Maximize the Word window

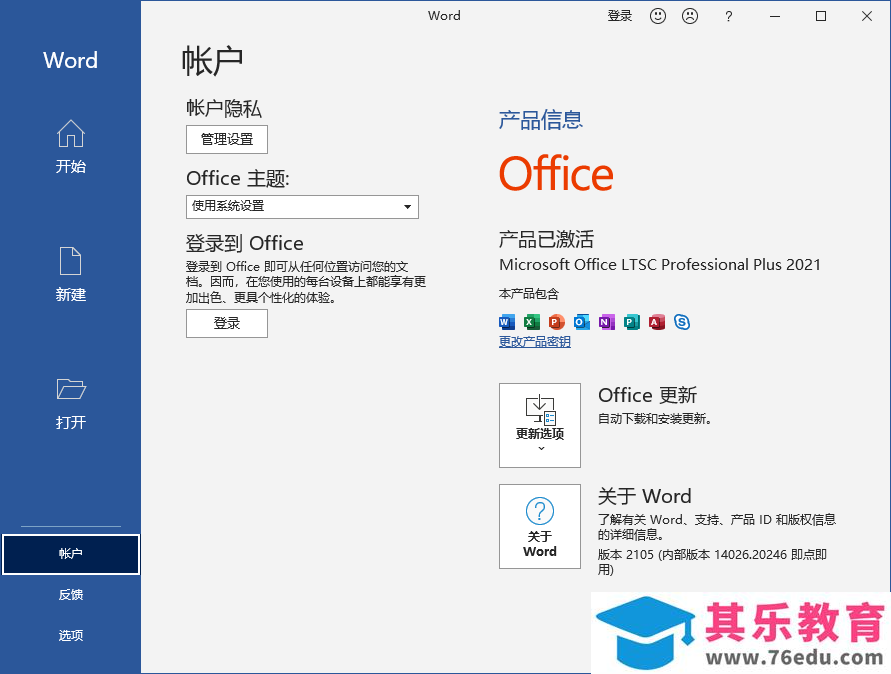[x=821, y=16]
